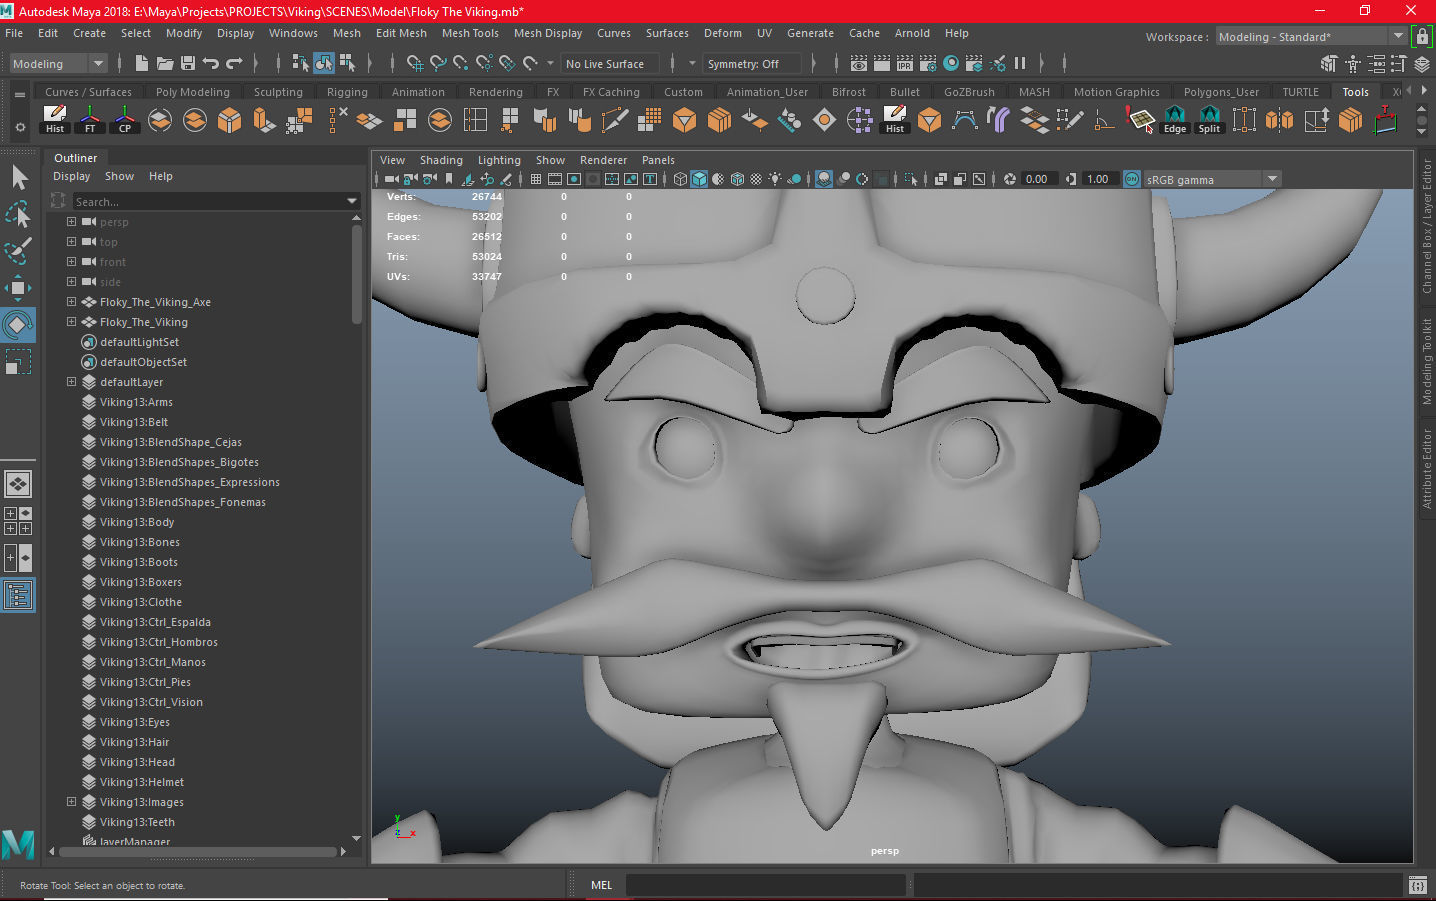Pick the Paint Selection brush tool
The height and width of the screenshot is (901, 1436).
(18, 250)
